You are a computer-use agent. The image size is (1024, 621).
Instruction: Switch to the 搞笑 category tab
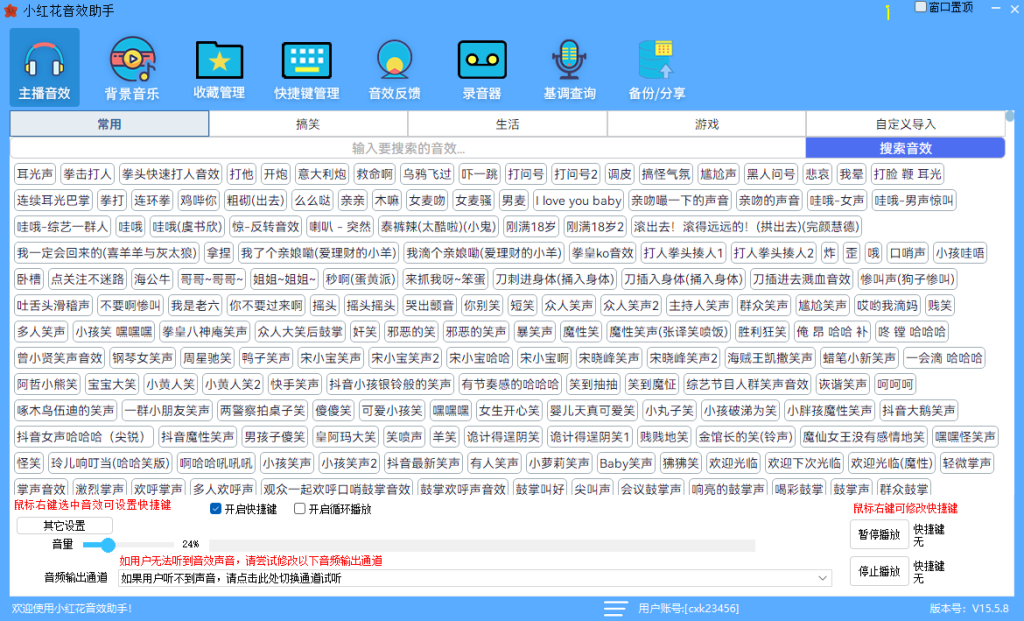click(x=307, y=123)
